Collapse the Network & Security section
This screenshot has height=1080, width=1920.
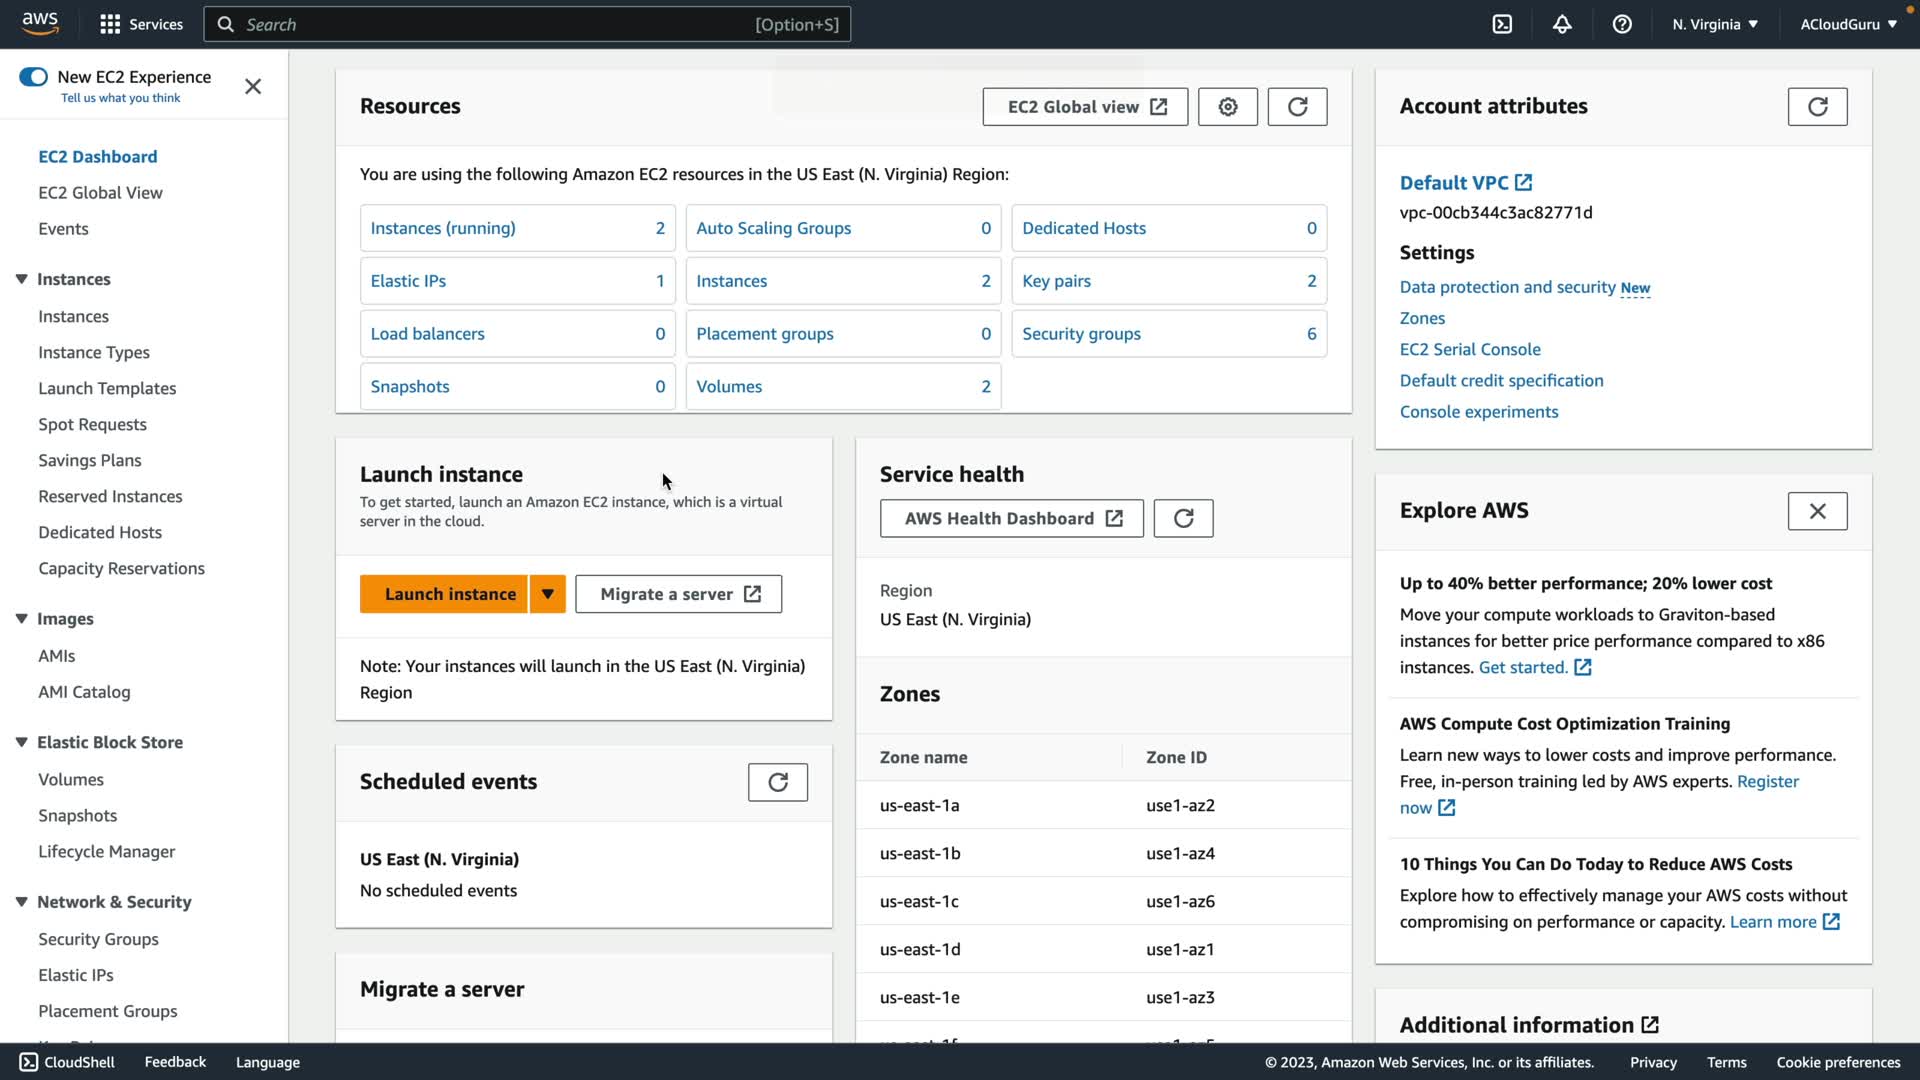(21, 902)
